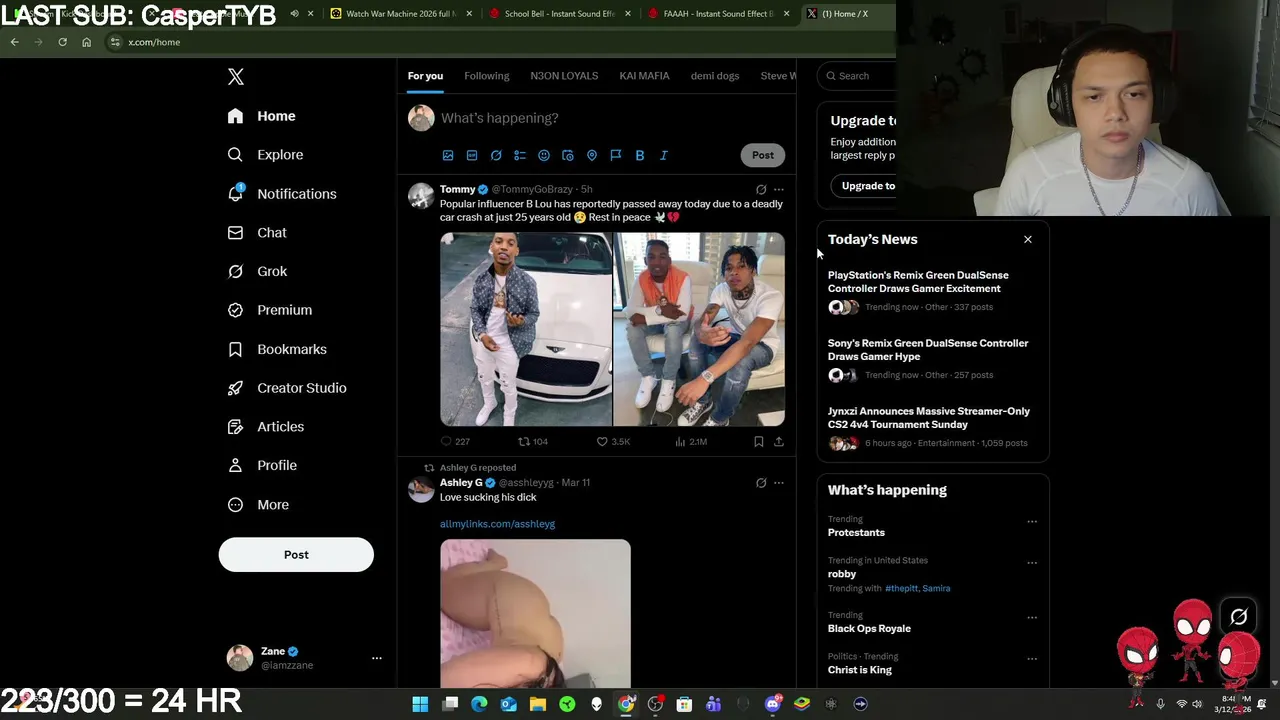Click the gray Post button in composer

pos(763,155)
